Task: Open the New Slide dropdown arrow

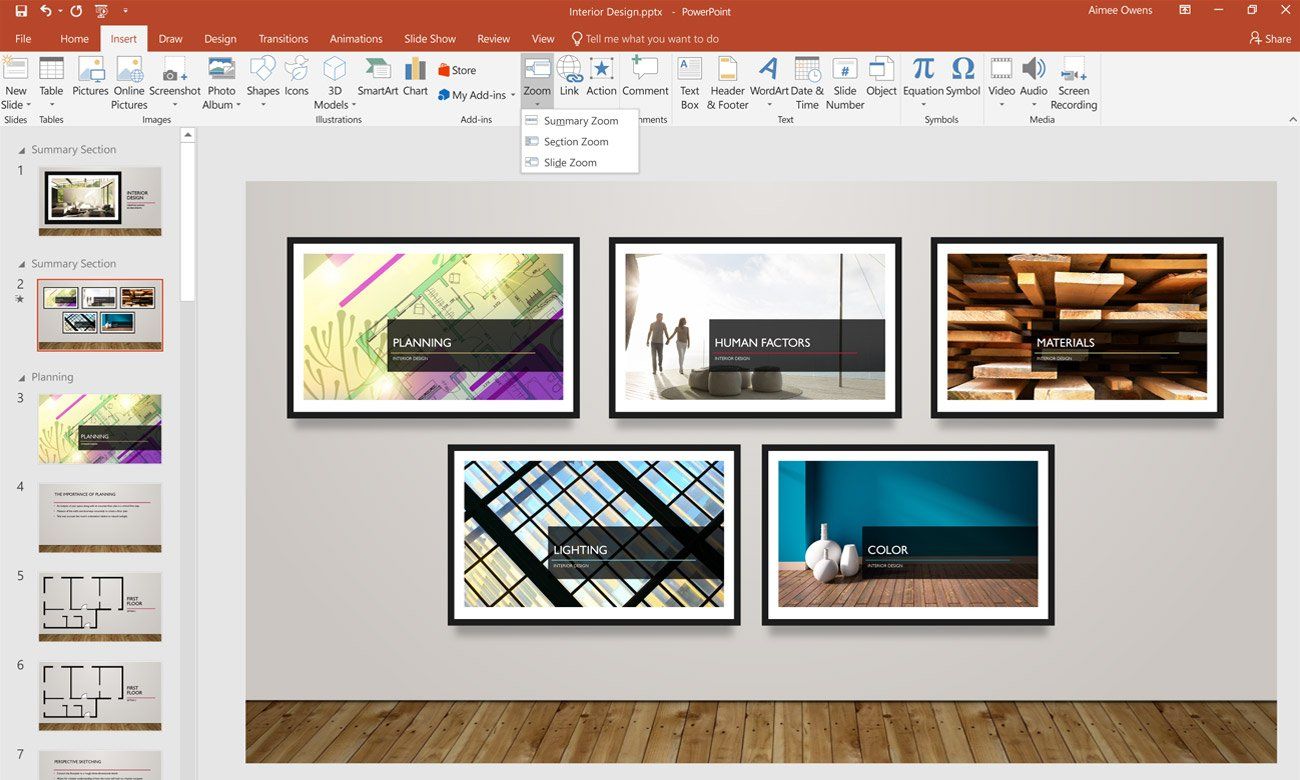Action: (x=29, y=105)
